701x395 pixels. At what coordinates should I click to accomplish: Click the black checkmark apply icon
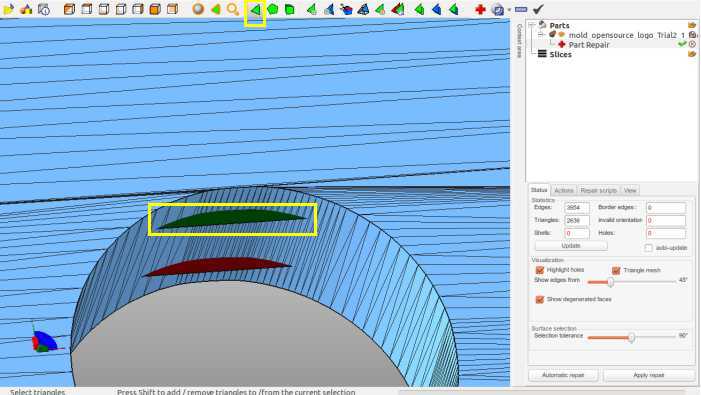(538, 9)
